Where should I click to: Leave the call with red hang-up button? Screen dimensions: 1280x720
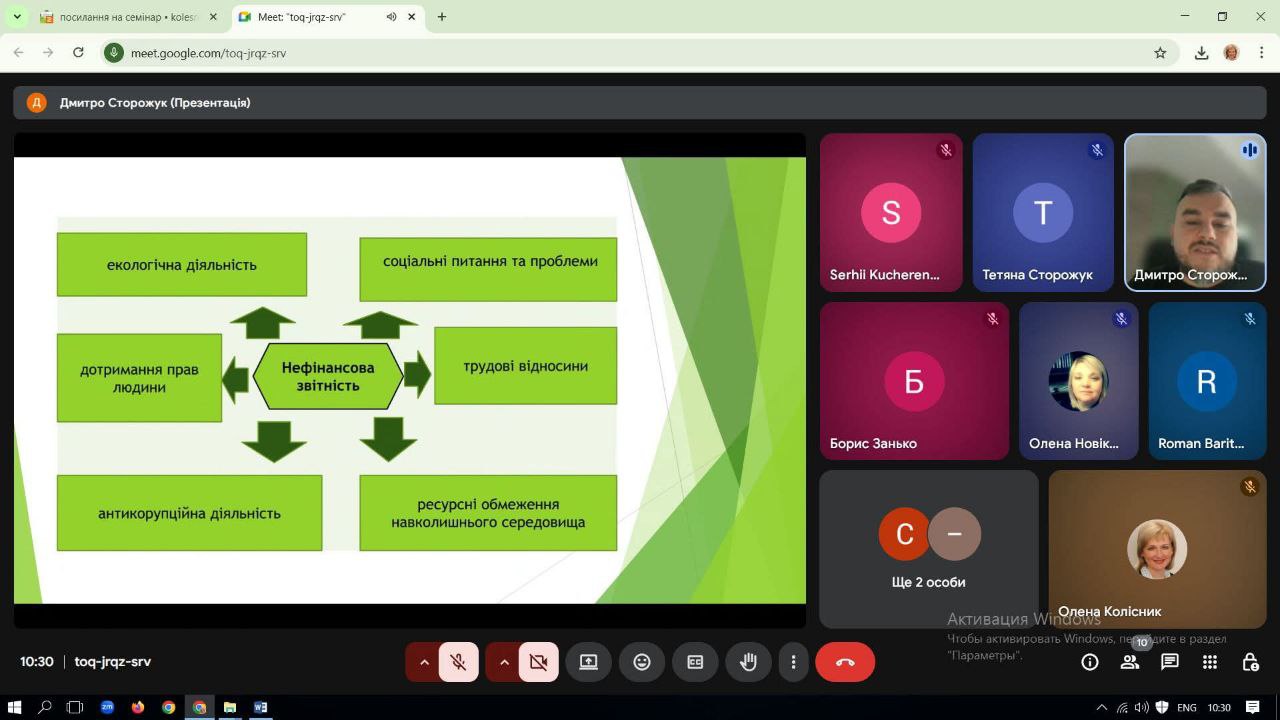coord(845,662)
